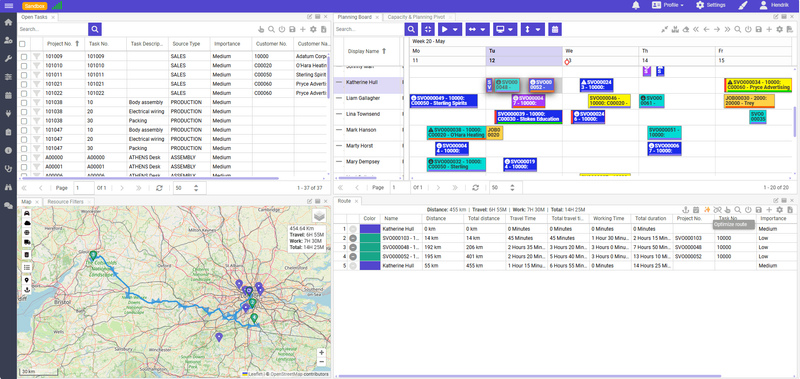Click the color swatch of first Katherine Hull row
The image size is (800, 379).
tap(370, 229)
